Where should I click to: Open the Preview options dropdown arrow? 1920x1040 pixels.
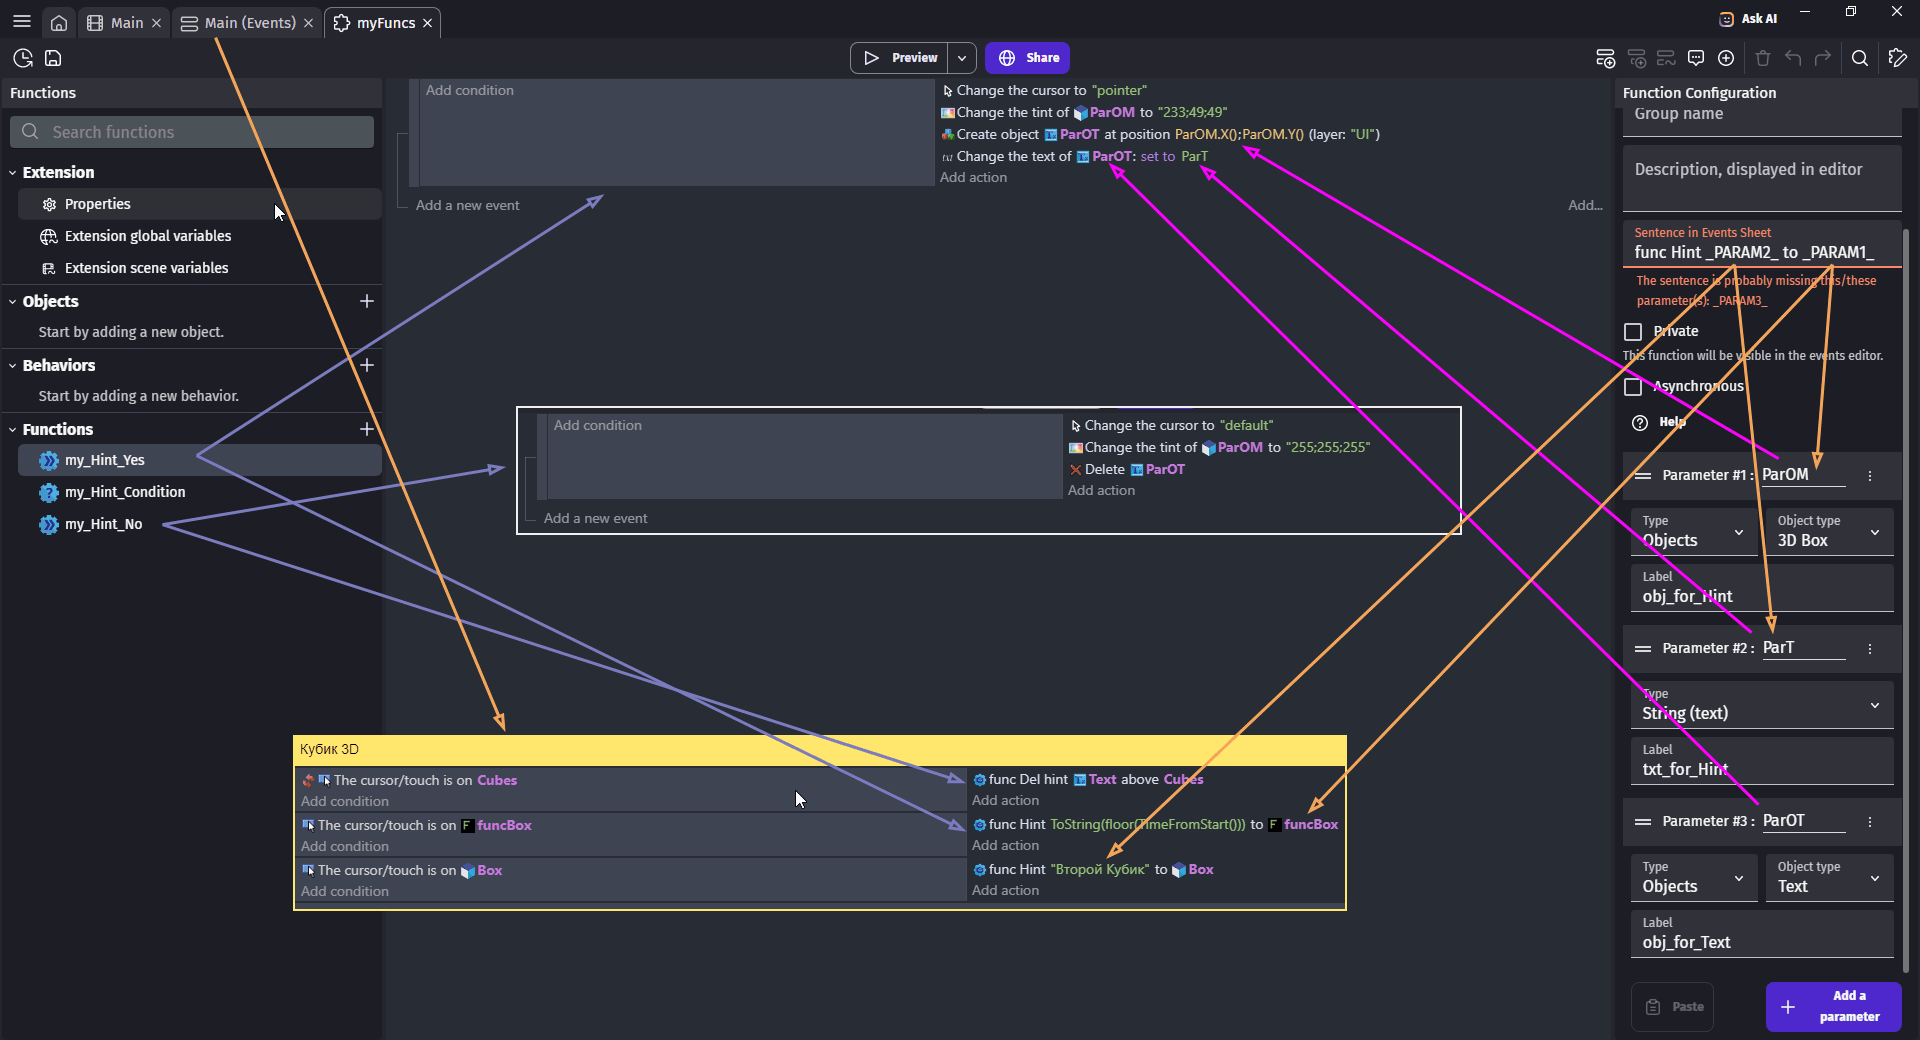point(962,58)
